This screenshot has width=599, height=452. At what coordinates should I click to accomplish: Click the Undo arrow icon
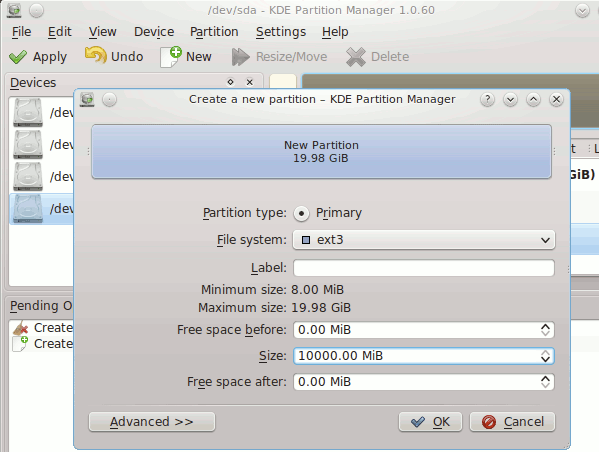[x=96, y=55]
